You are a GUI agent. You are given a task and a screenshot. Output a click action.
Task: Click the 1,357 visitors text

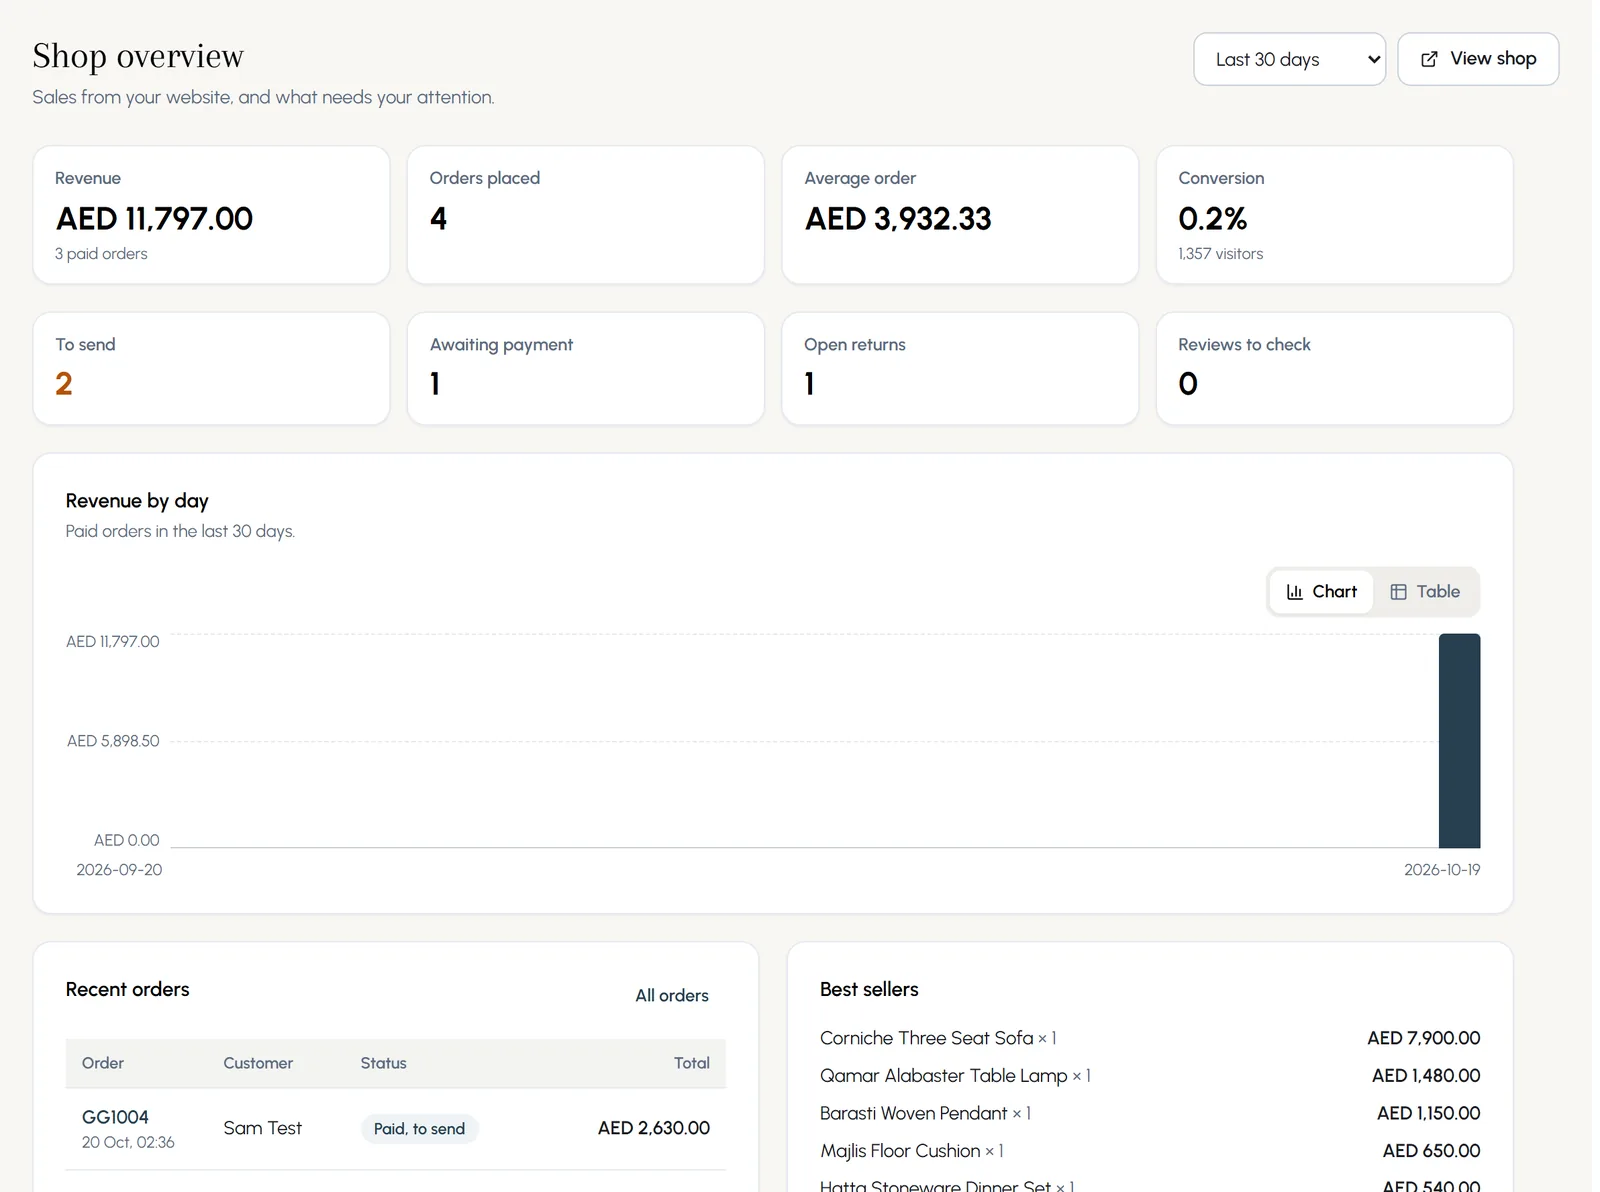click(1220, 254)
